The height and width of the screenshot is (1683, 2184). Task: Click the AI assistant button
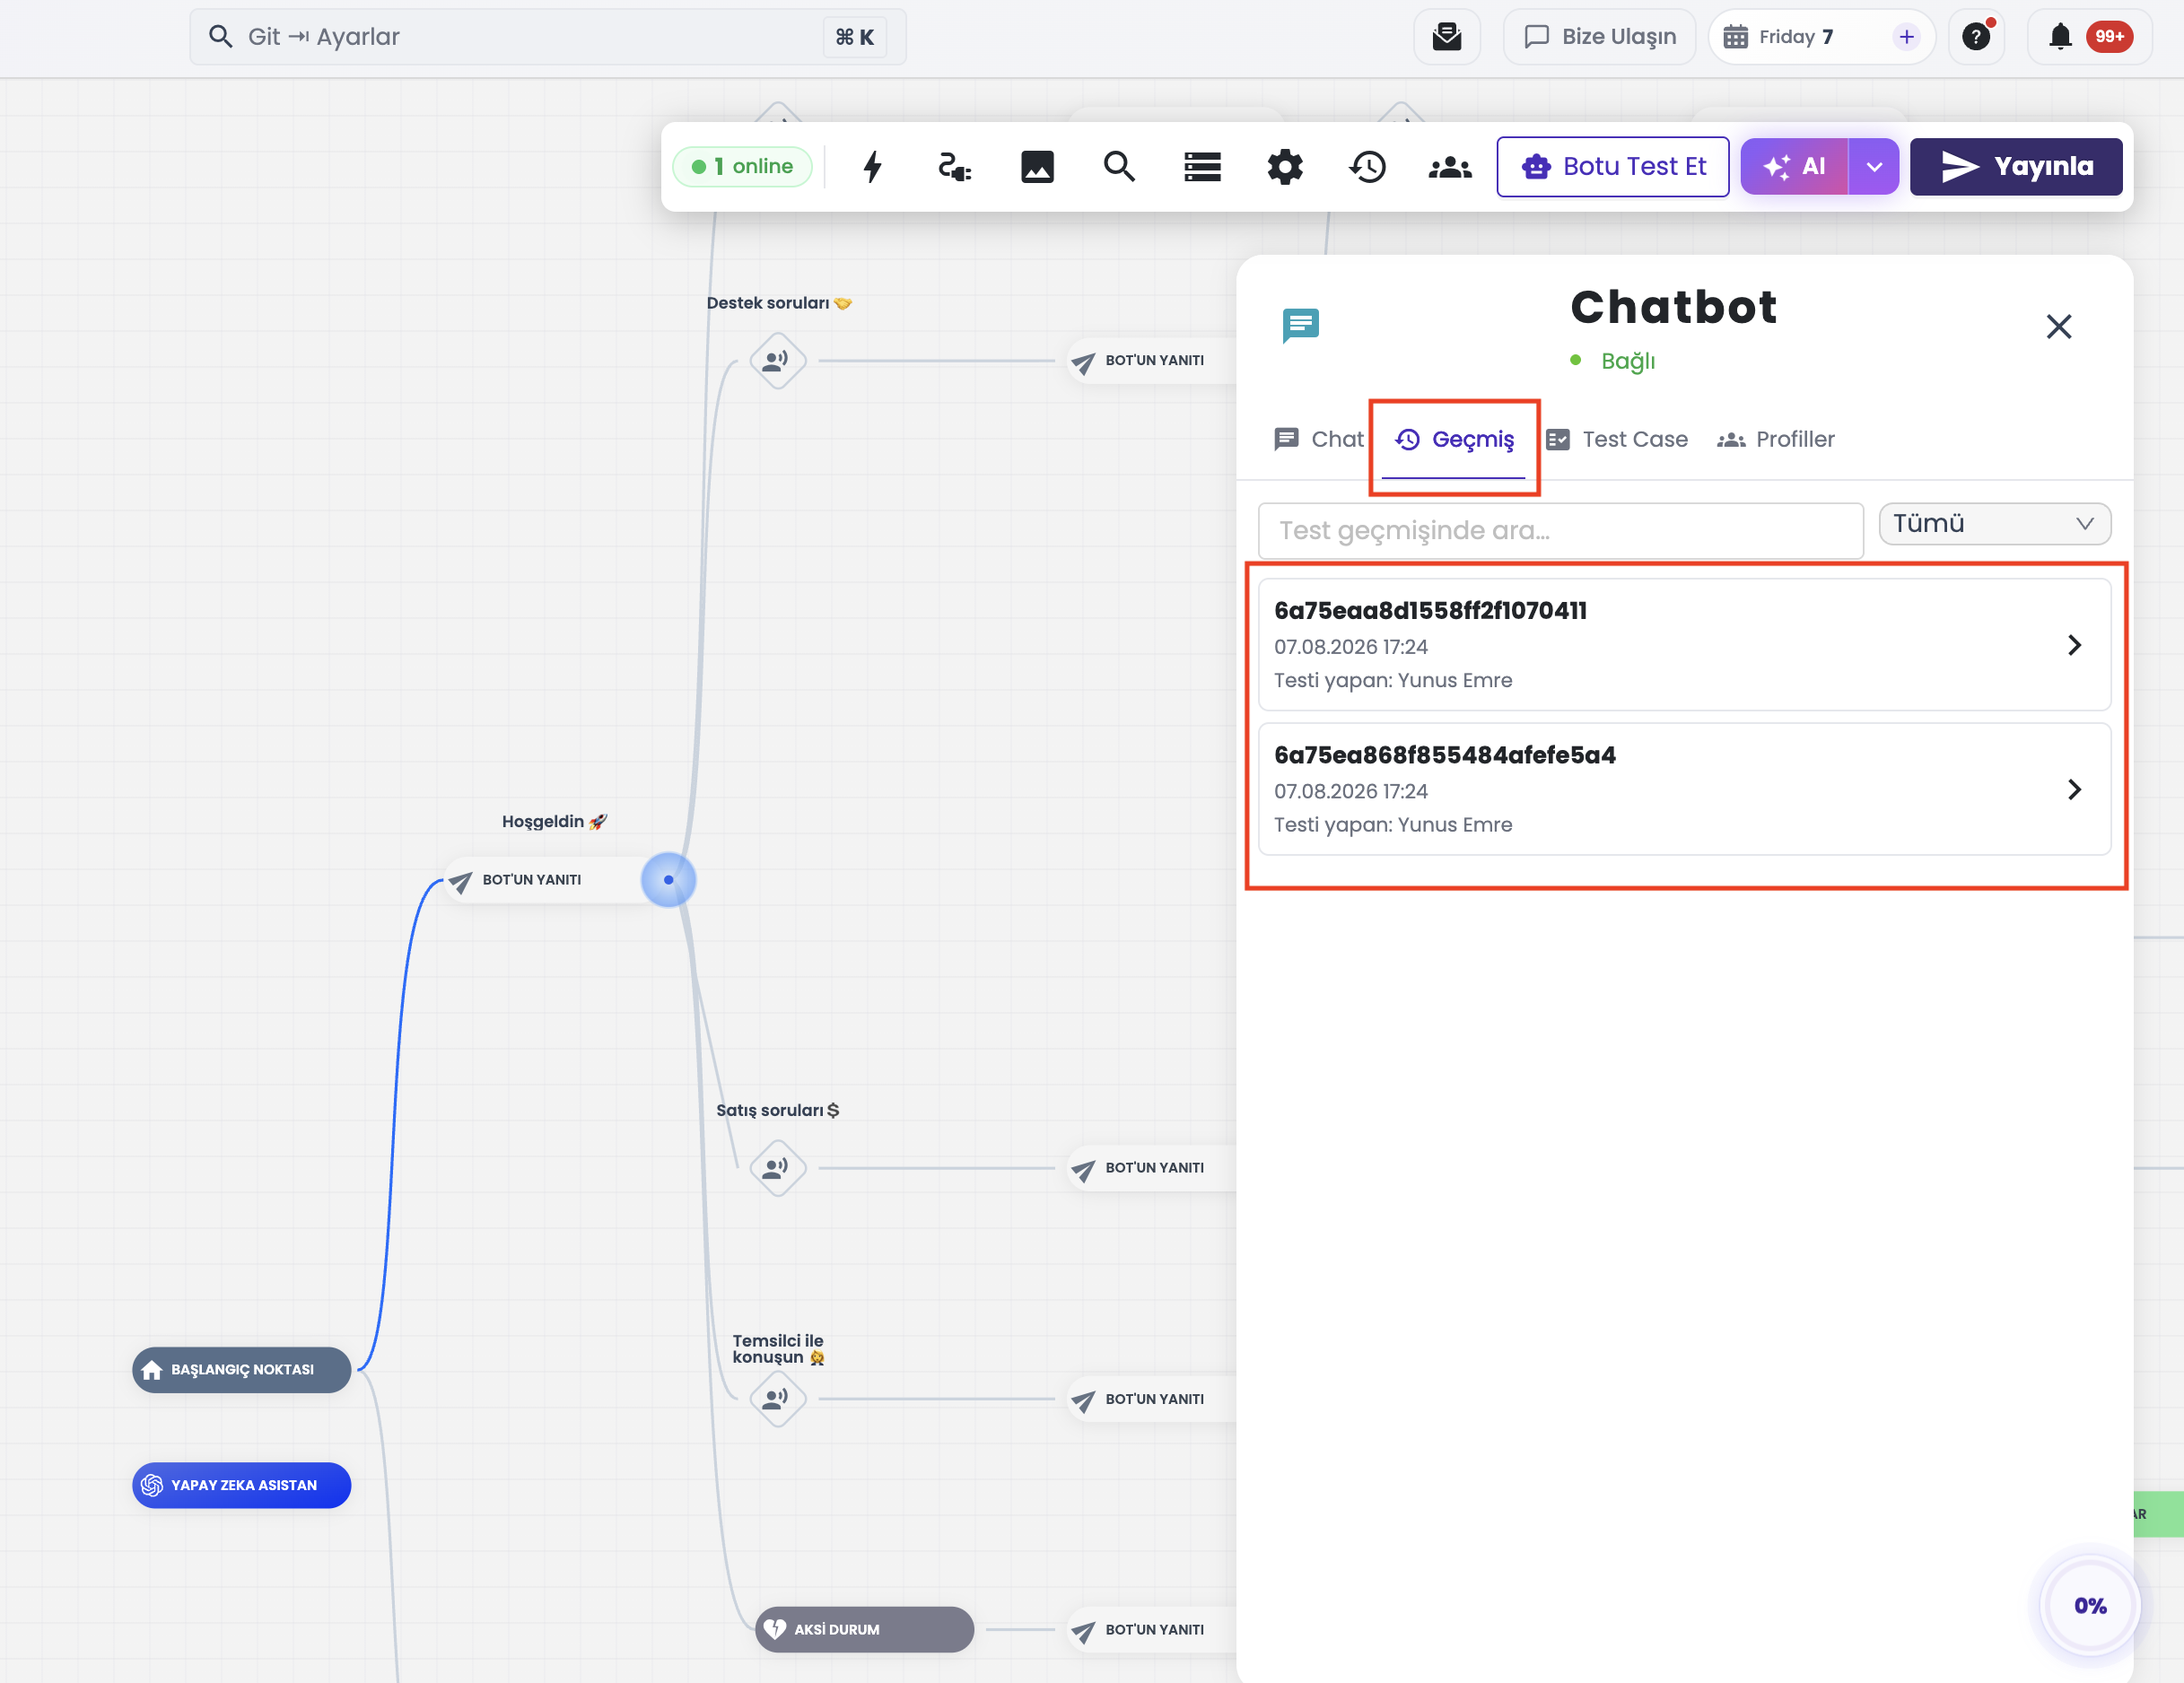point(1794,166)
